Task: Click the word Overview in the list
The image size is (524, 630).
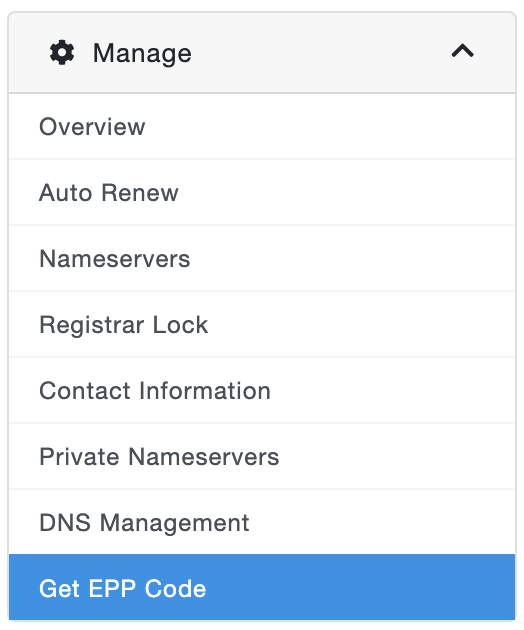Action: [x=92, y=127]
